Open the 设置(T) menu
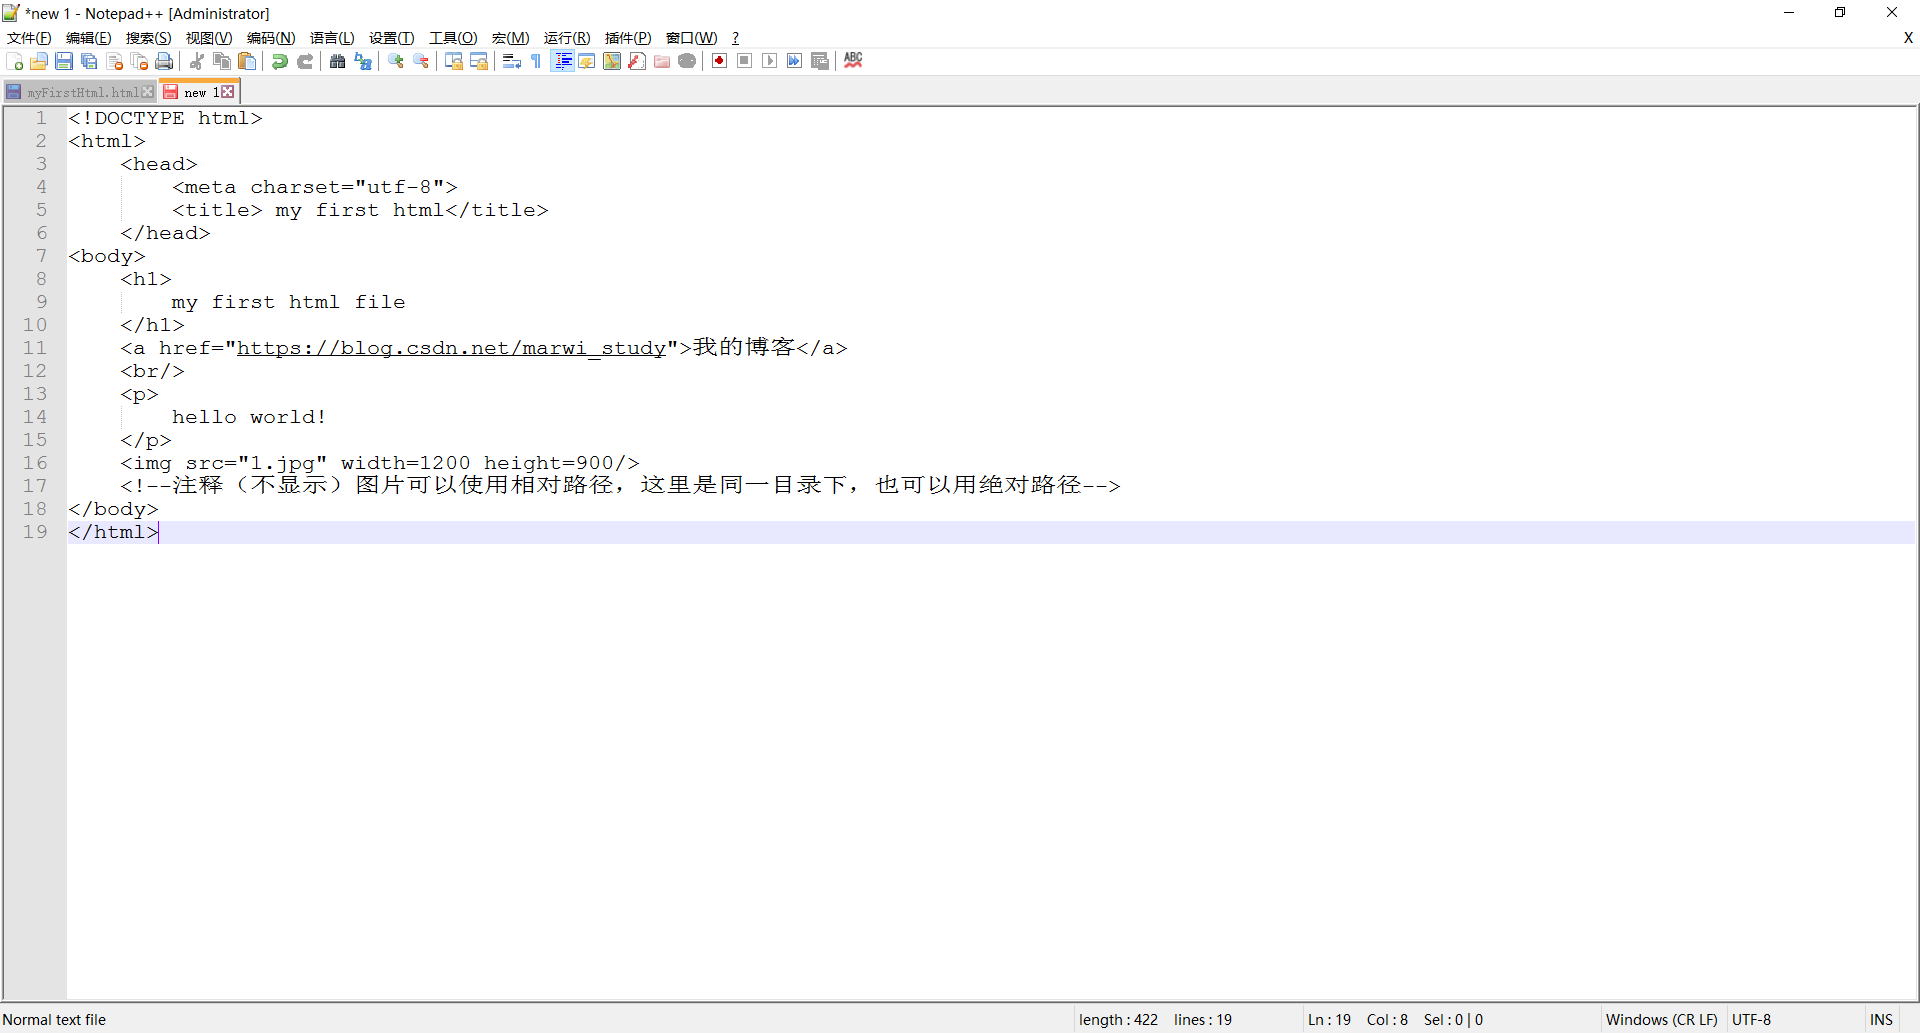Viewport: 1920px width, 1033px height. [392, 38]
